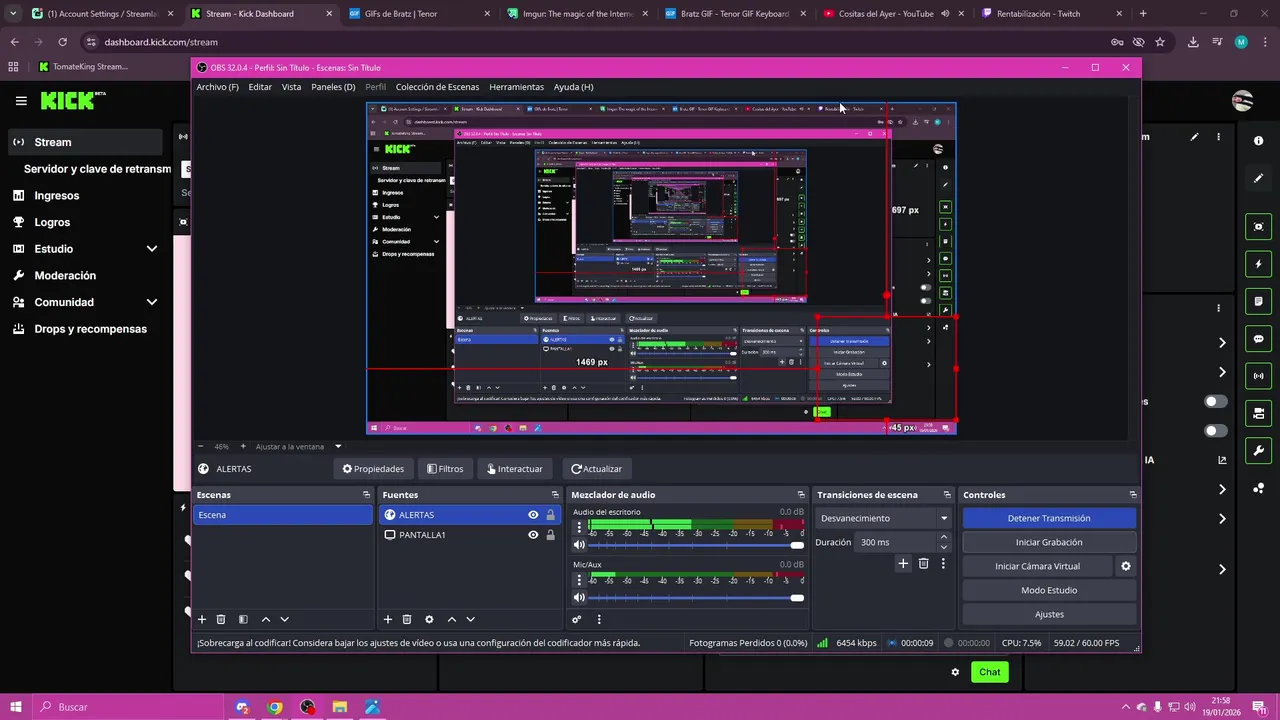Move source down in Fuentes panel
The width and height of the screenshot is (1280, 720).
pyautogui.click(x=470, y=620)
